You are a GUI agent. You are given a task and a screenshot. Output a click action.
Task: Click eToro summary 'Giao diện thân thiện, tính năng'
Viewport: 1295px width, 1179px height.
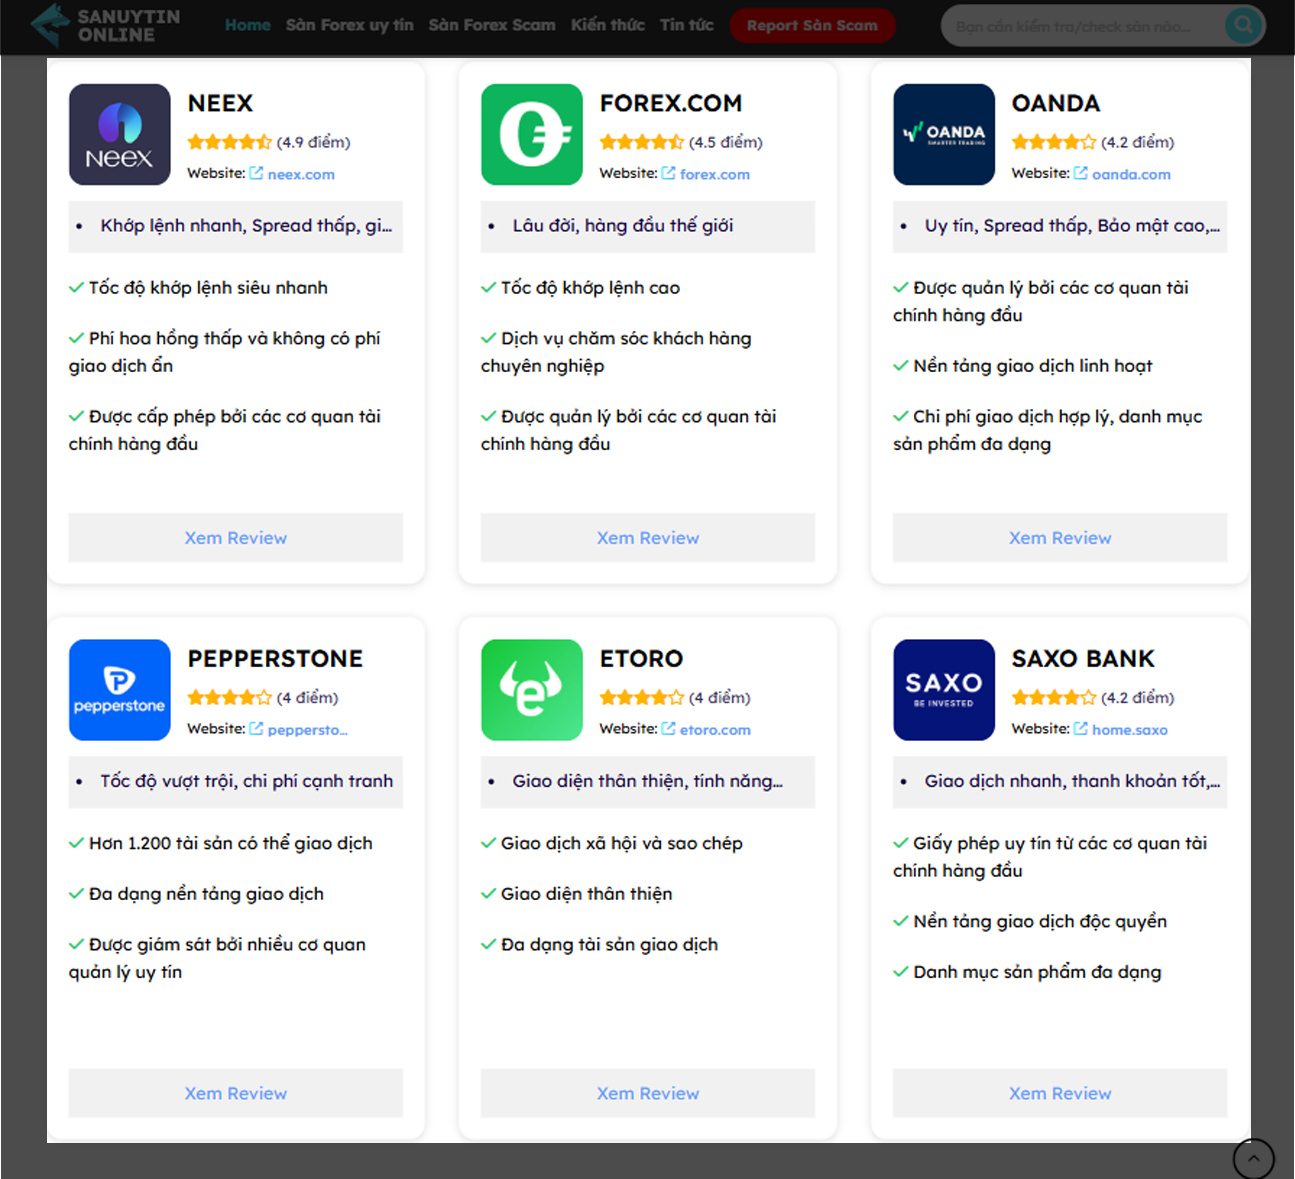[648, 781]
